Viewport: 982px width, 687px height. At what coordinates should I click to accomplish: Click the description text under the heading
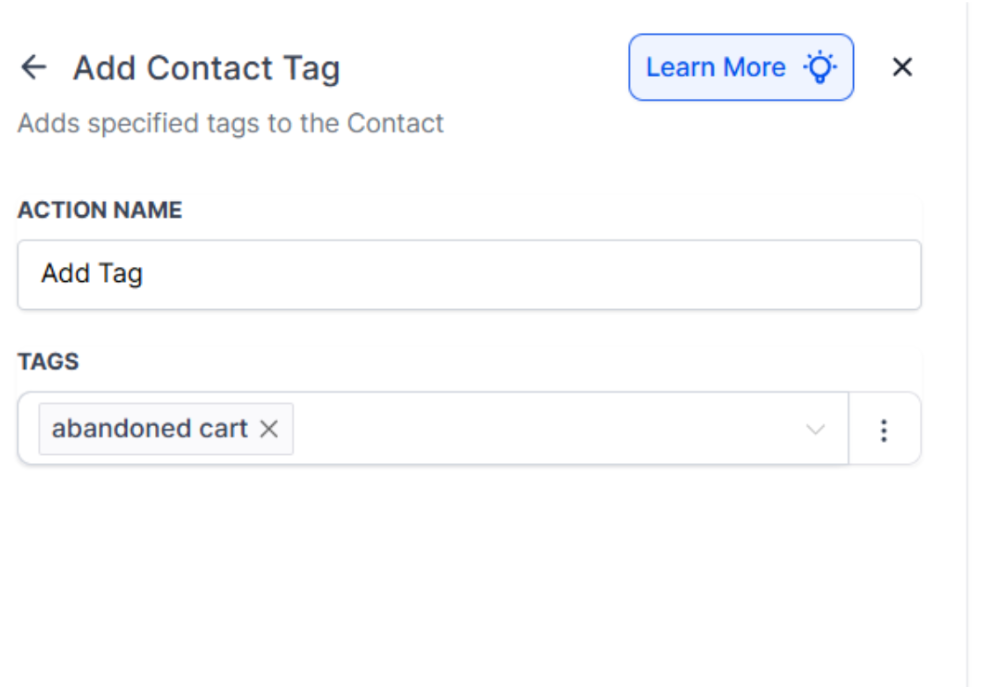coord(231,124)
